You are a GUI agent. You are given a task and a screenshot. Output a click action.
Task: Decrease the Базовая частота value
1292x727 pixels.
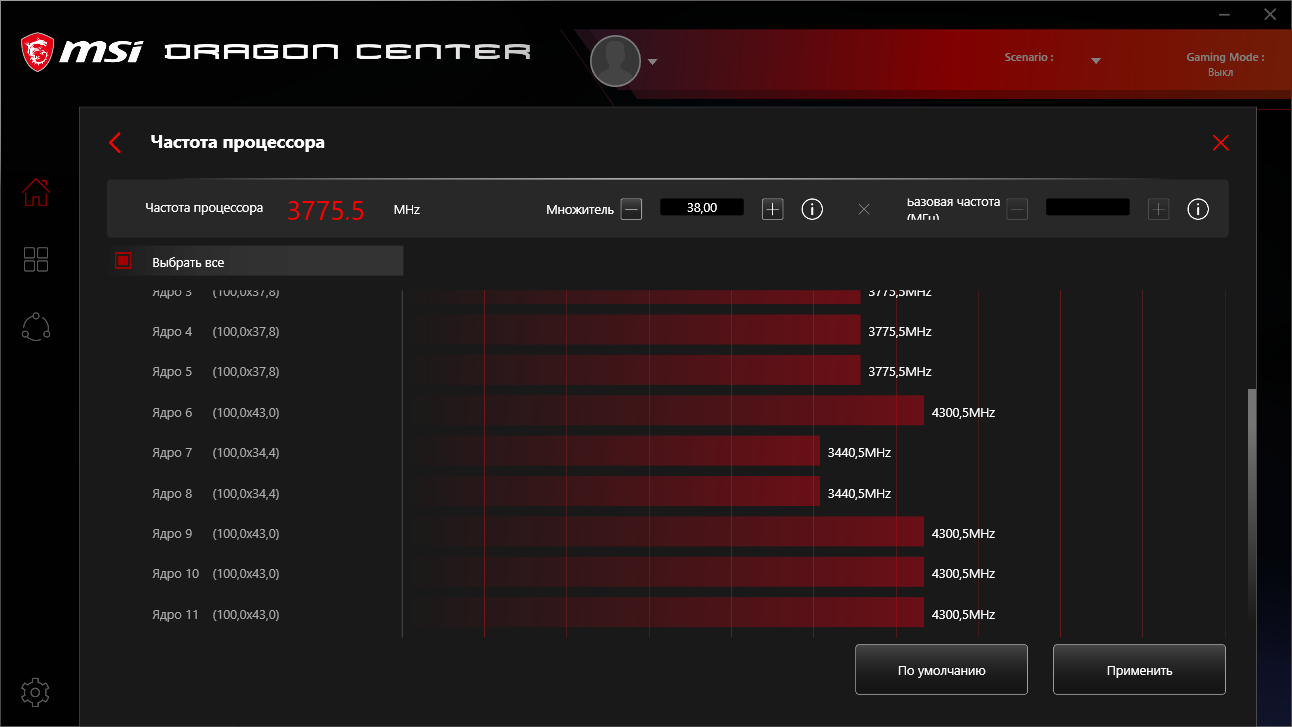(x=1017, y=209)
